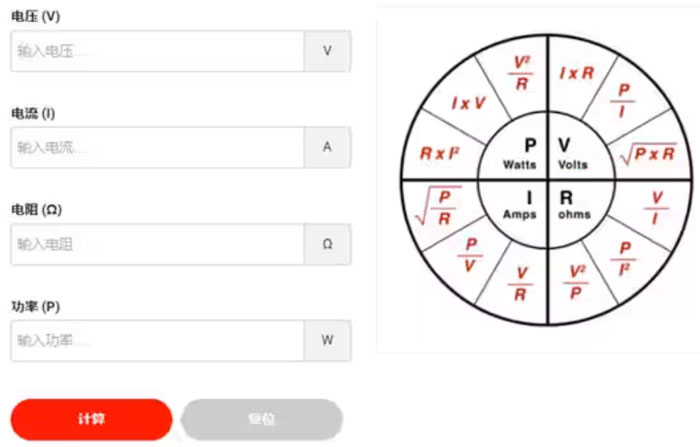The width and height of the screenshot is (700, 447).
Task: Select the resistance (电阻) input box
Action: 157,244
